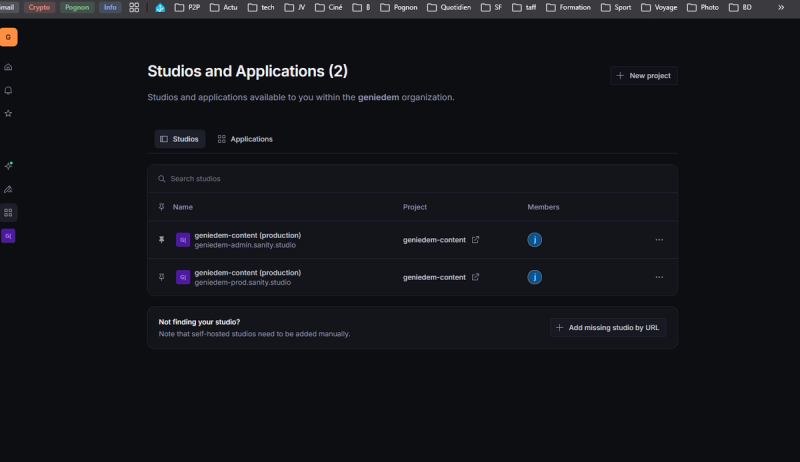Image resolution: width=800 pixels, height=462 pixels.
Task: Open the sparkle AI icon in sidebar
Action: pyautogui.click(x=8, y=166)
